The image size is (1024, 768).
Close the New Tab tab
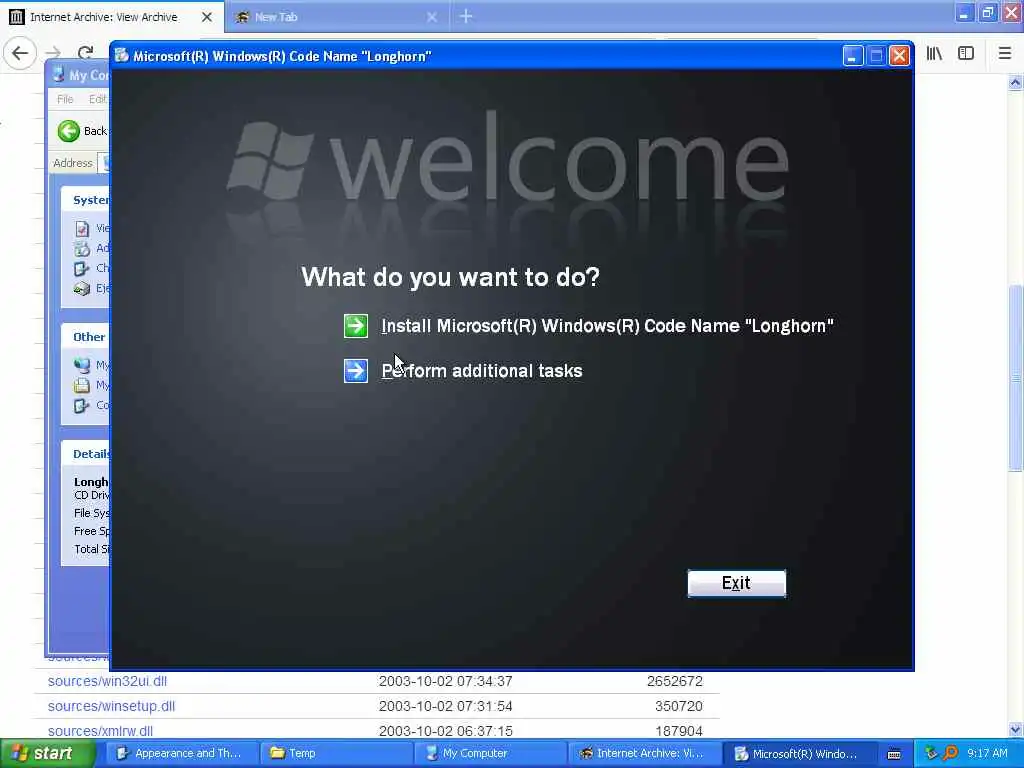point(432,17)
